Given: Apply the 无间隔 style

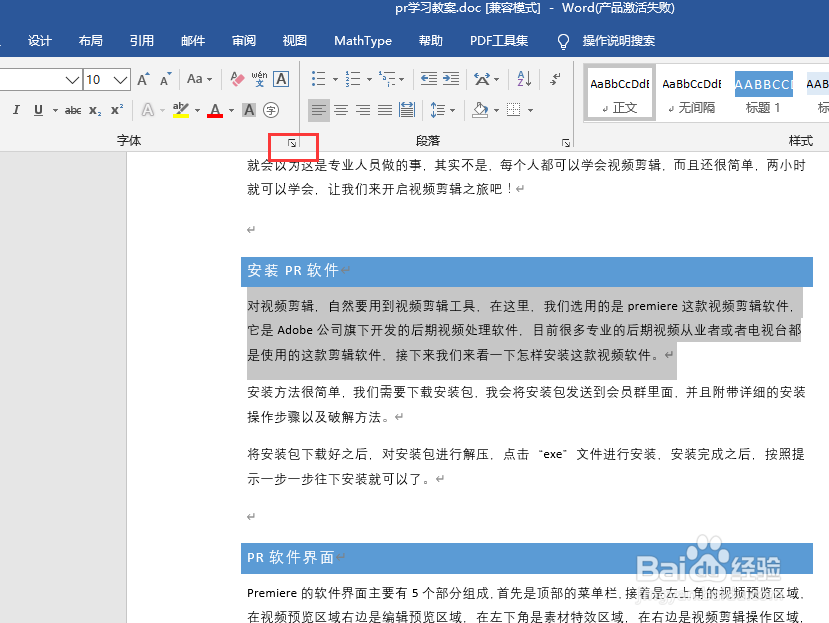Looking at the screenshot, I should coord(692,94).
